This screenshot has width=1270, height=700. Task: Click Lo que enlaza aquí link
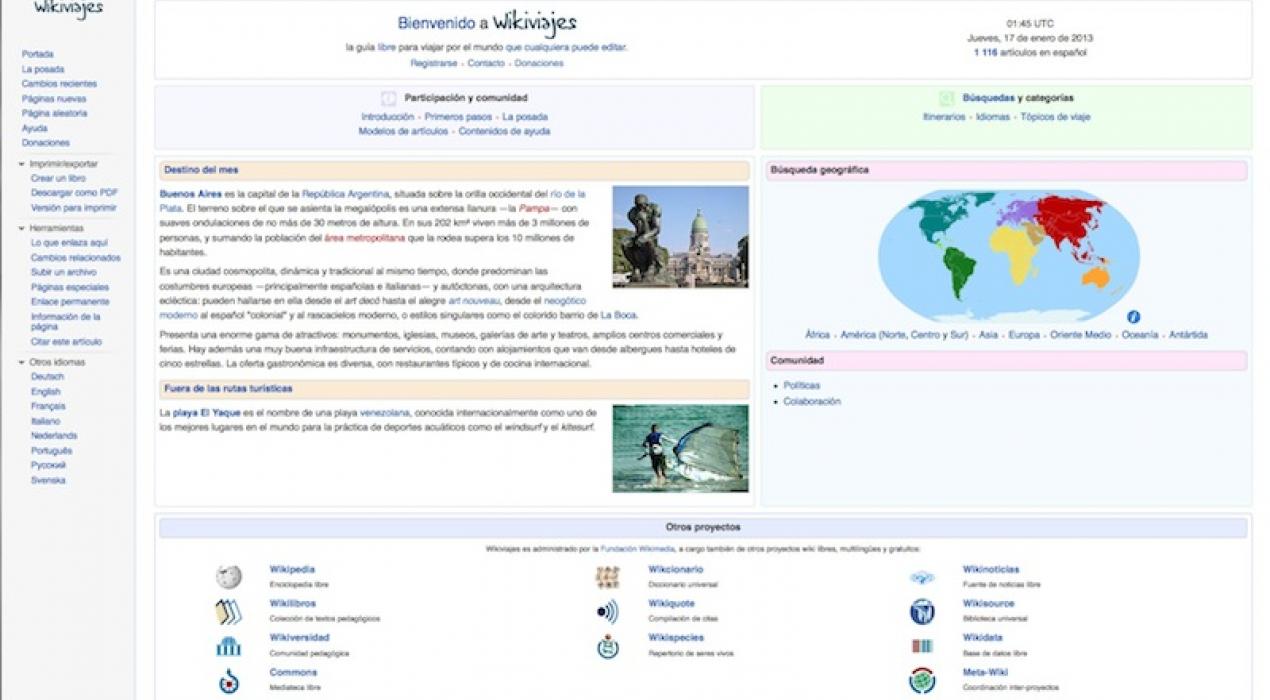coord(69,243)
